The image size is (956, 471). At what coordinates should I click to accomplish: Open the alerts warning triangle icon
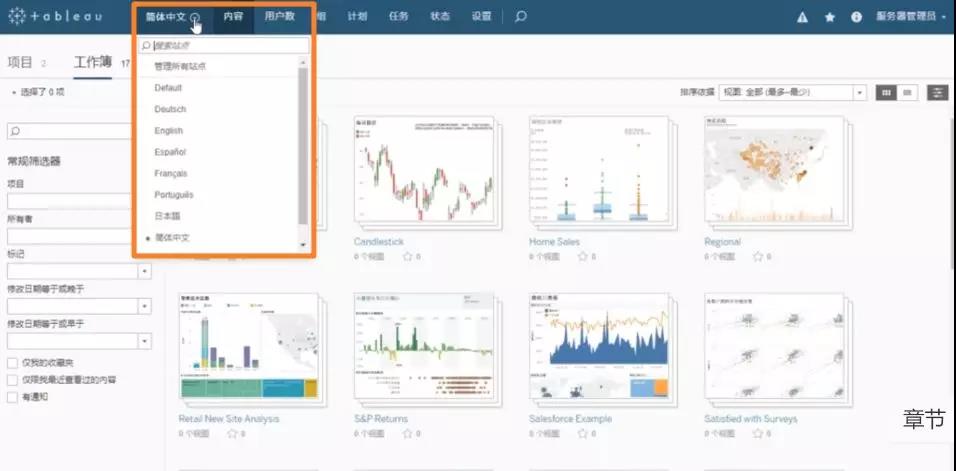click(803, 17)
